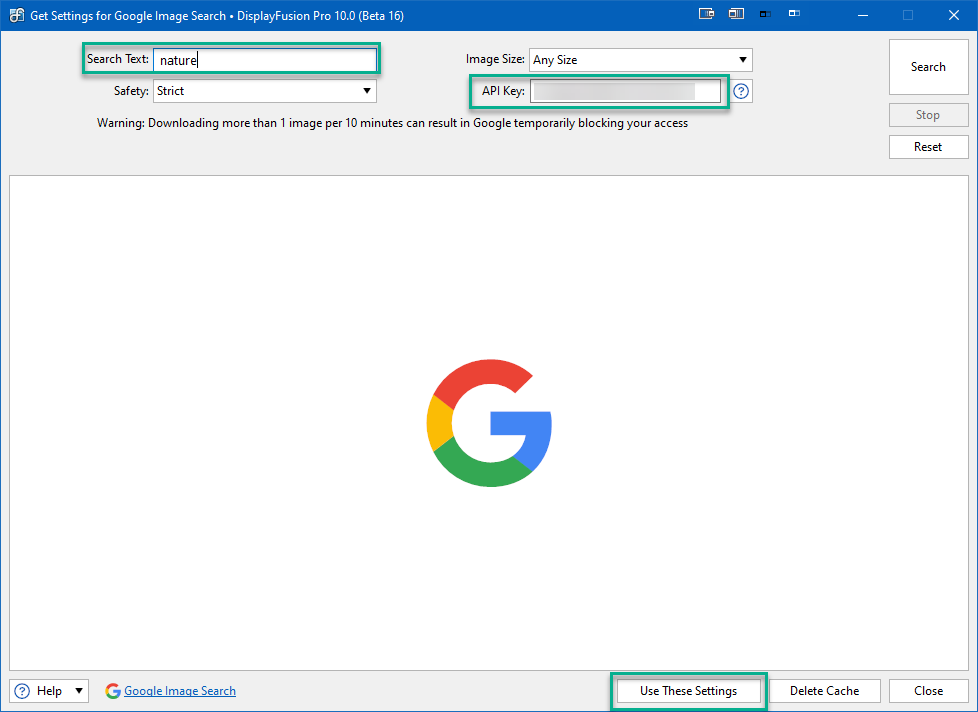This screenshot has width=978, height=712.
Task: Click into the Search Text field
Action: point(264,60)
